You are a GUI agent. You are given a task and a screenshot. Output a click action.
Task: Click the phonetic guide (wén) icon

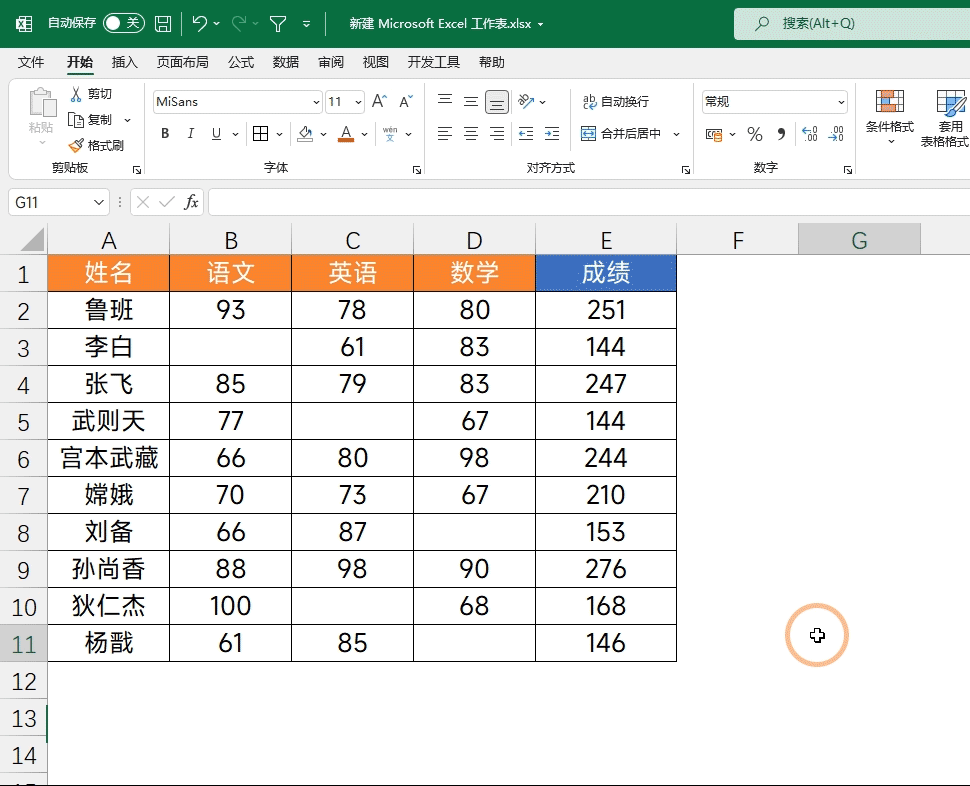pos(390,134)
